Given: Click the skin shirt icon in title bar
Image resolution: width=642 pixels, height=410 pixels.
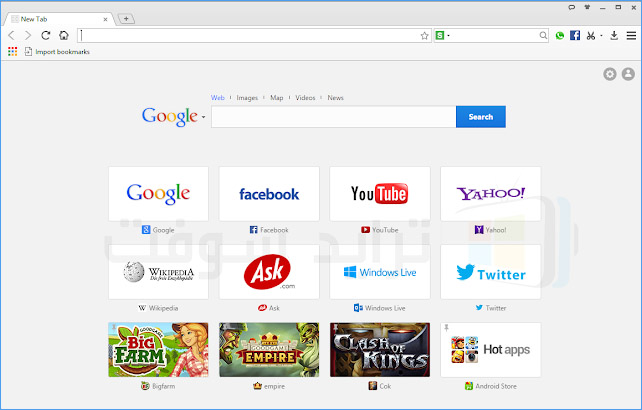Looking at the screenshot, I should [x=587, y=7].
